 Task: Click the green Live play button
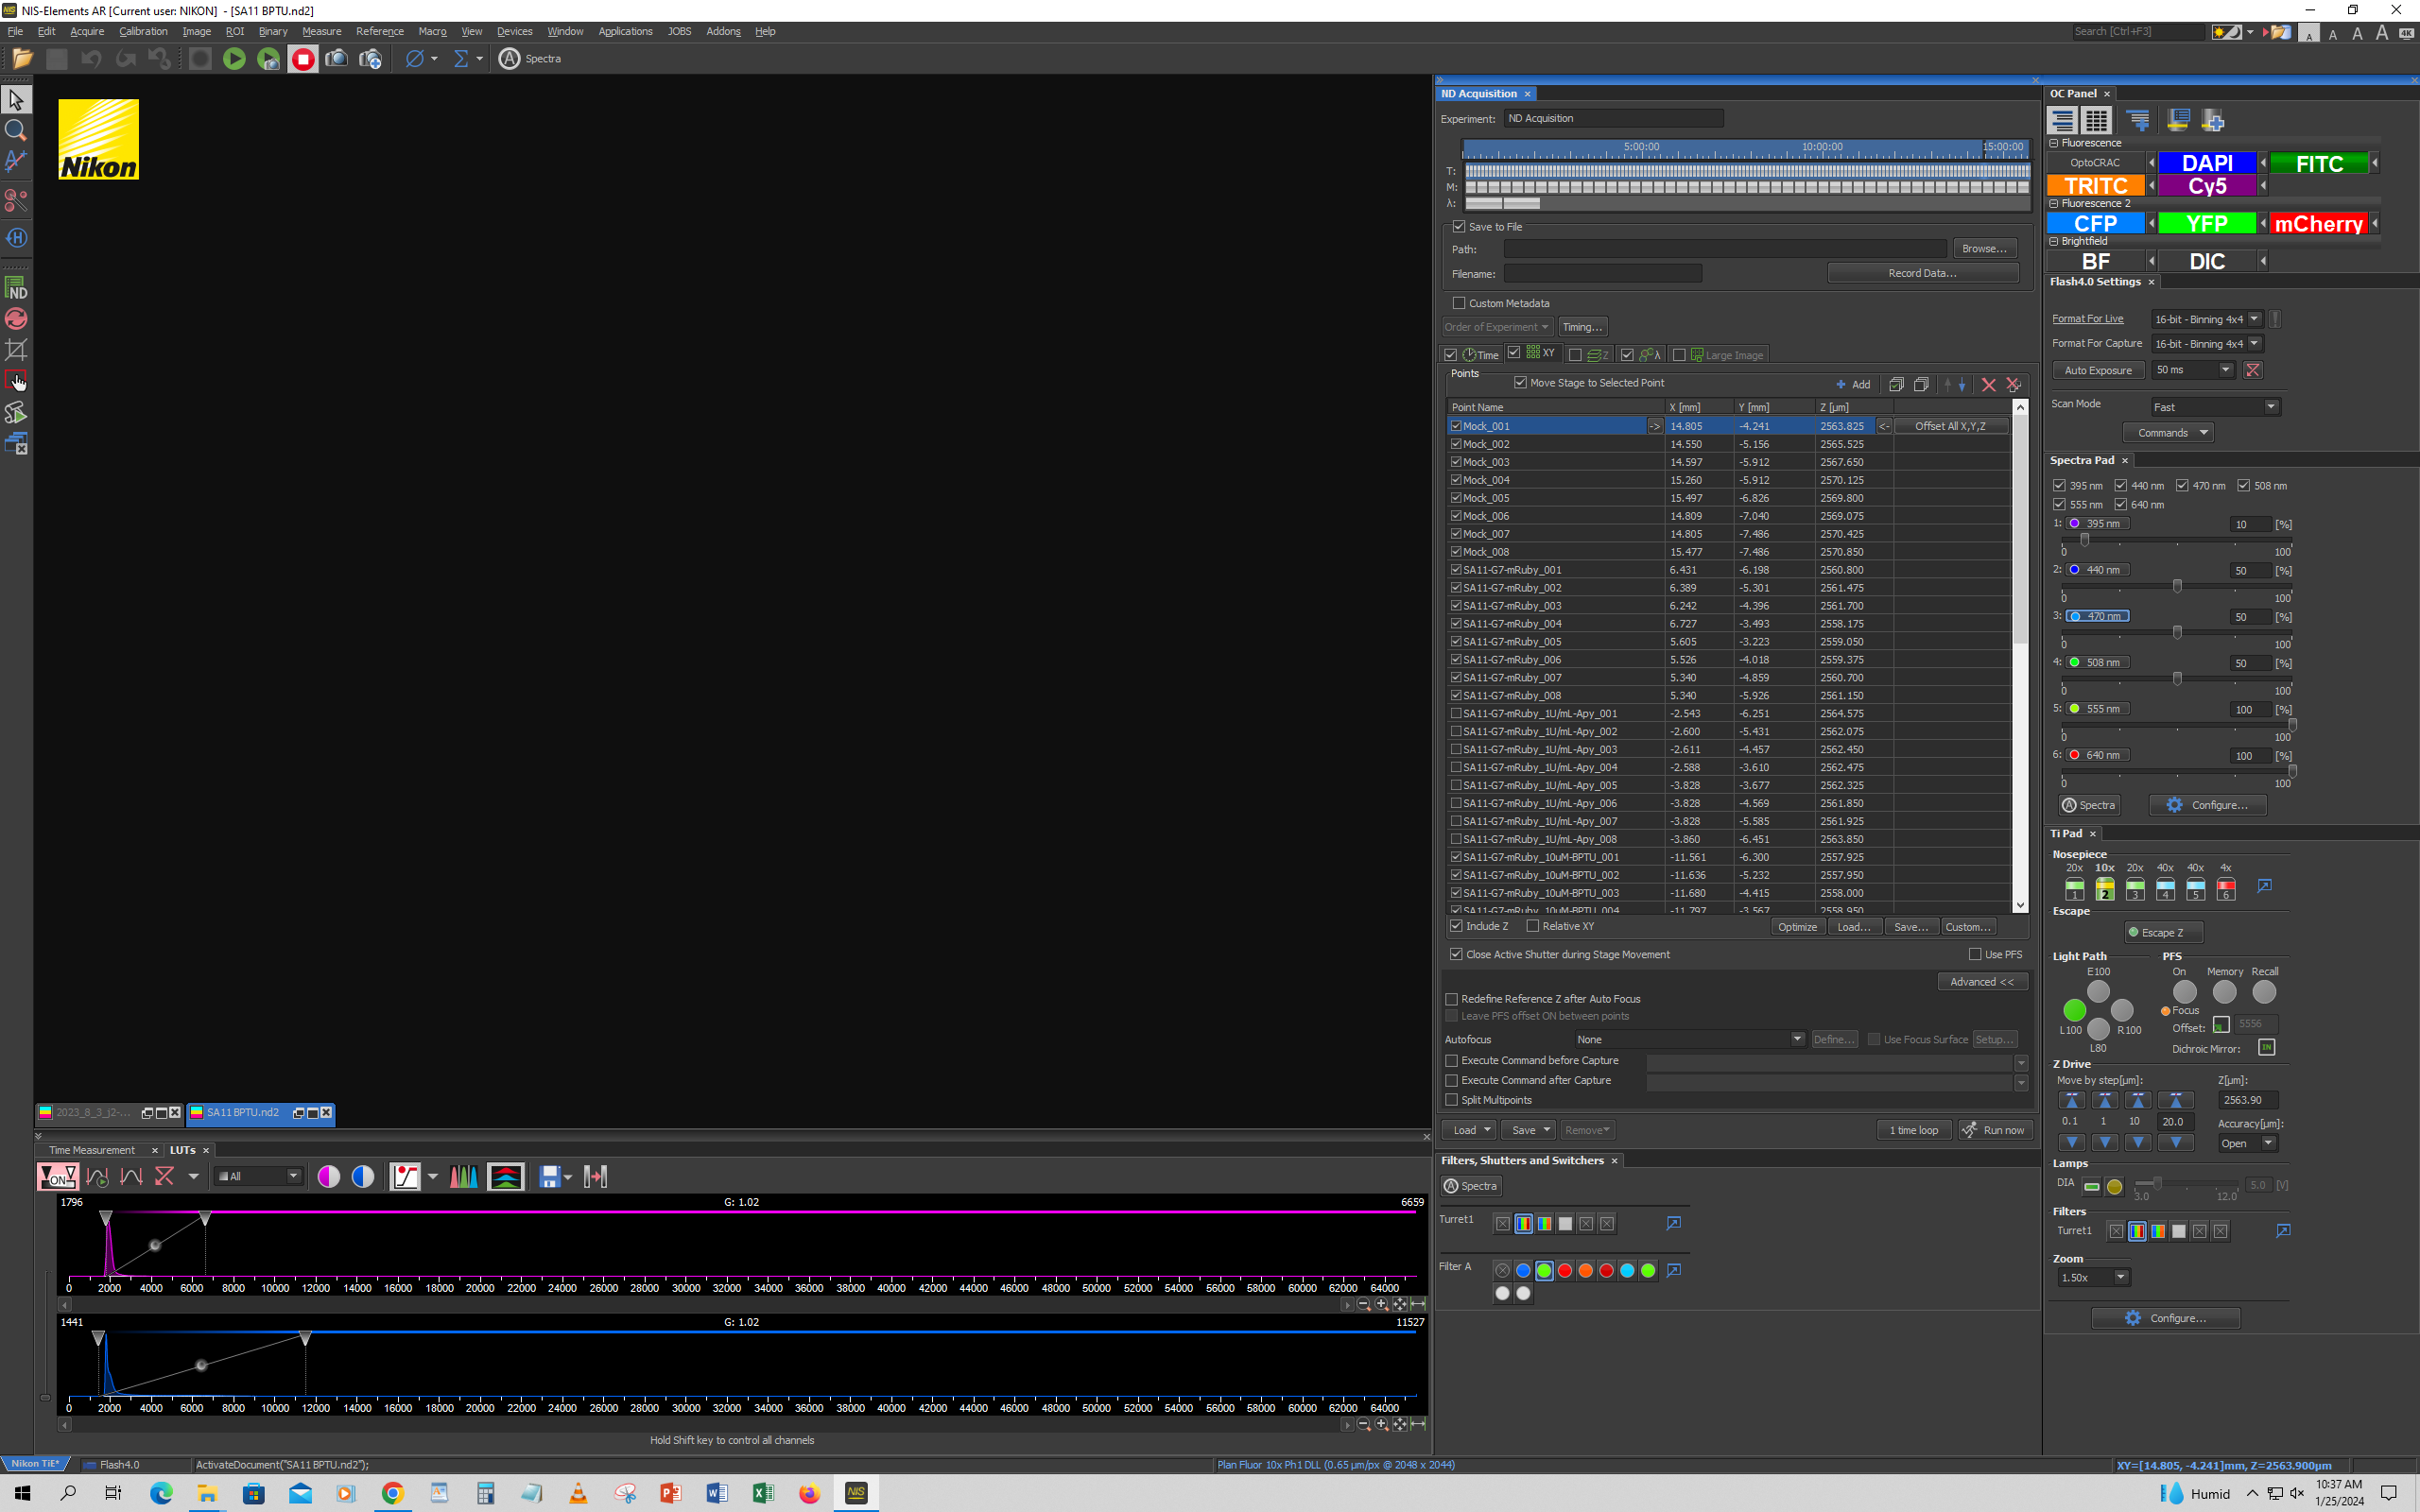(x=234, y=59)
